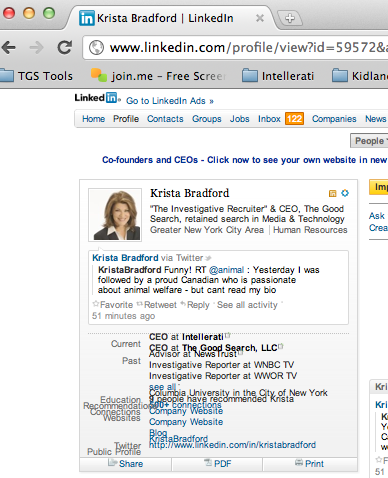This screenshot has height=478, width=388.
Task: Open the Intellerati bookmark folder
Action: click(278, 76)
